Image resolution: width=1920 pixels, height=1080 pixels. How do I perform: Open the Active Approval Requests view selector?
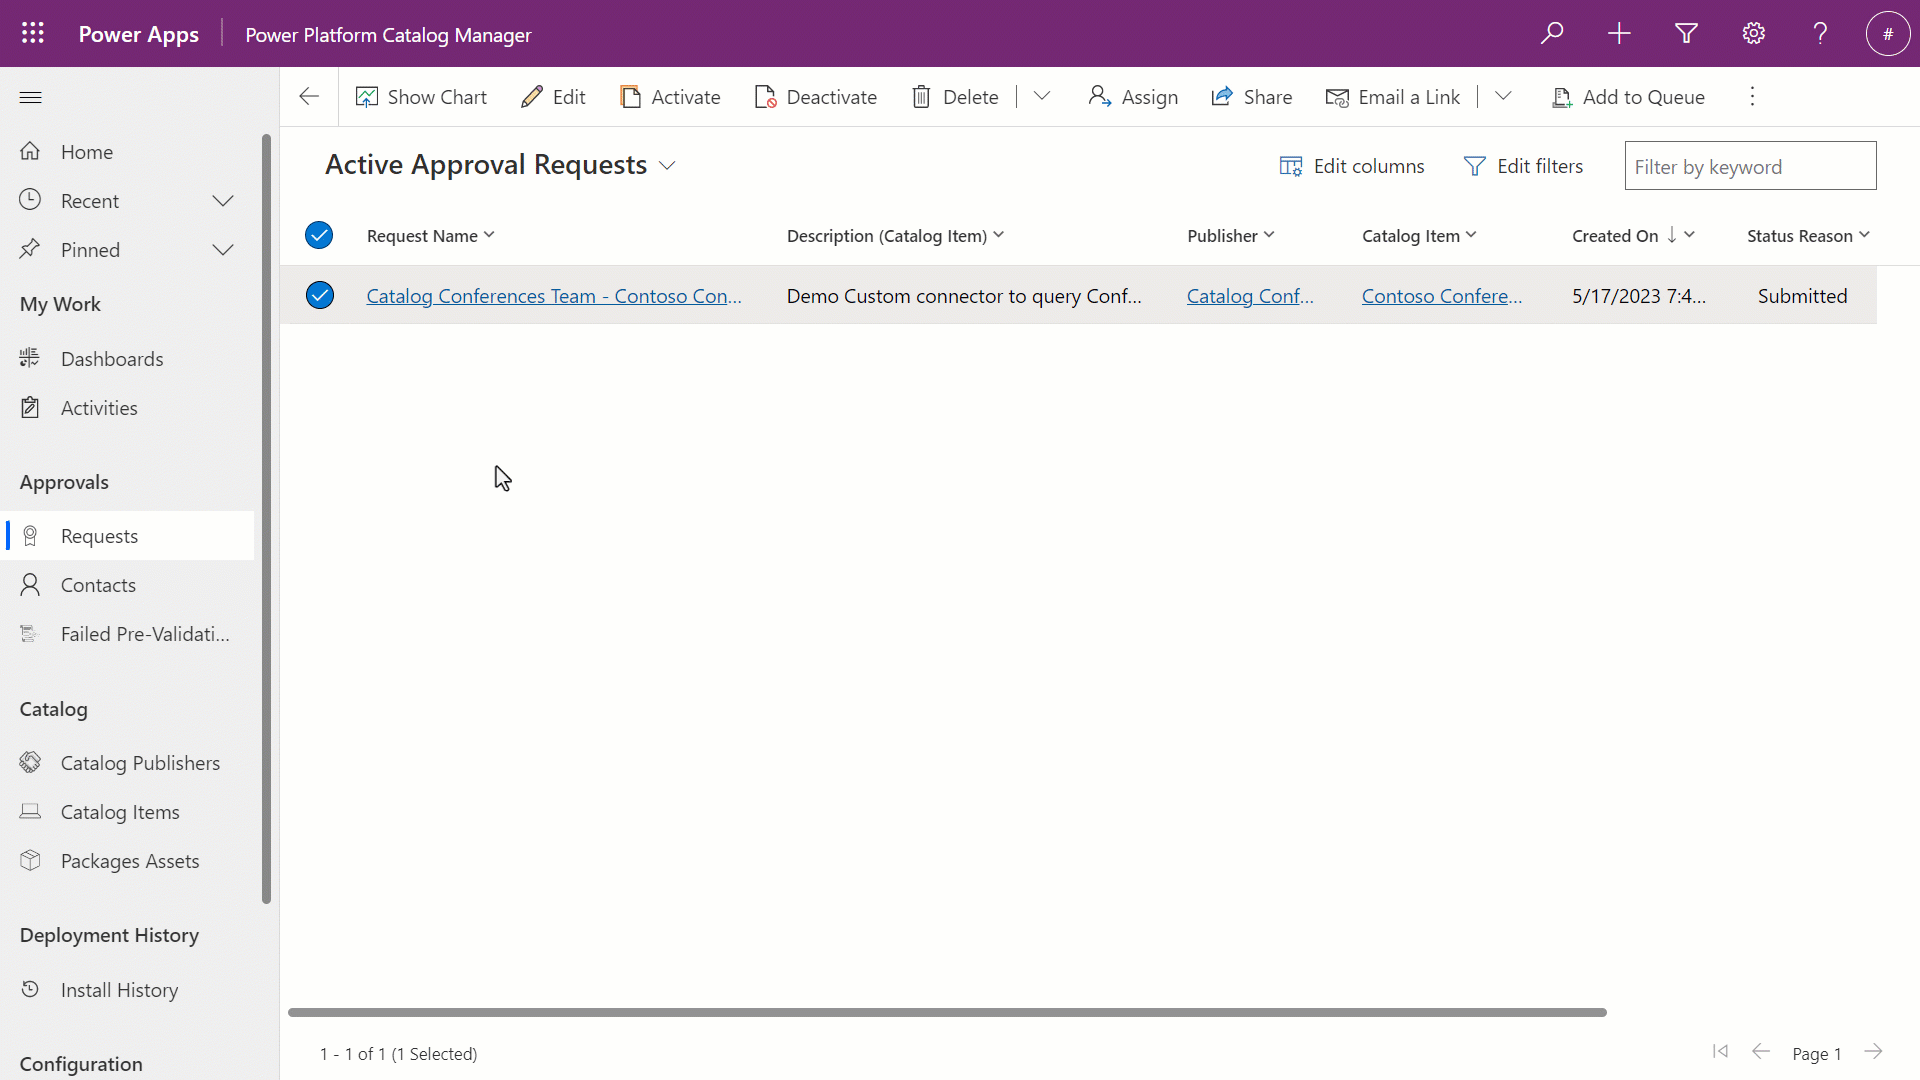pos(668,165)
